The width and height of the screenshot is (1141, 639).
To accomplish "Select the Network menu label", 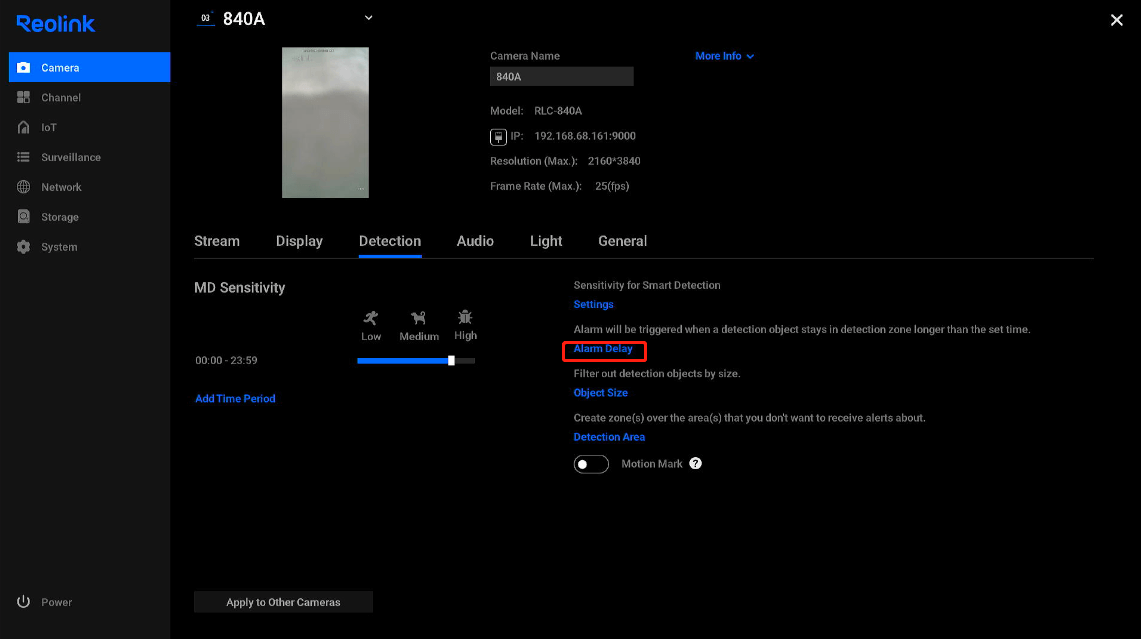I will (x=61, y=187).
